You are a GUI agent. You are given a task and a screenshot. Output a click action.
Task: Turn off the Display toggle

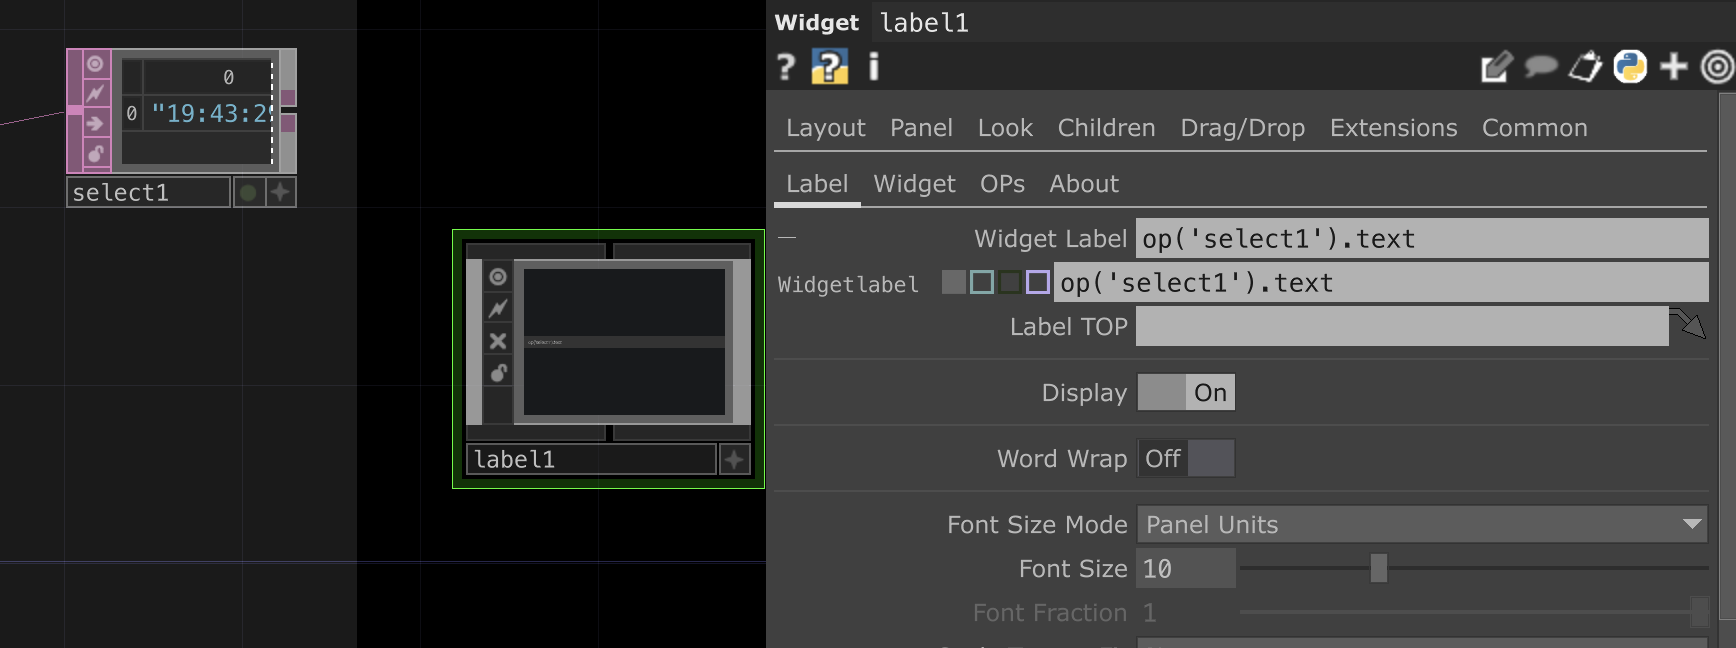tap(1186, 393)
